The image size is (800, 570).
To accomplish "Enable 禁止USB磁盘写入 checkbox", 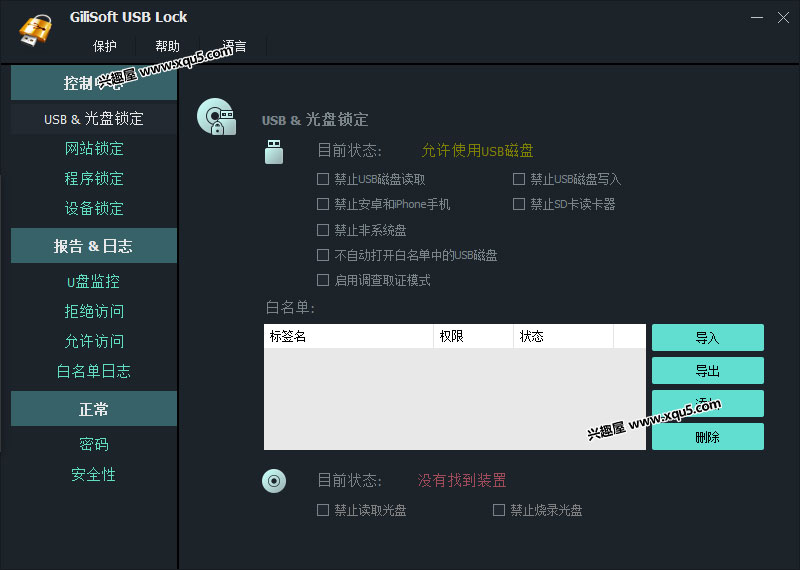I will tap(518, 179).
